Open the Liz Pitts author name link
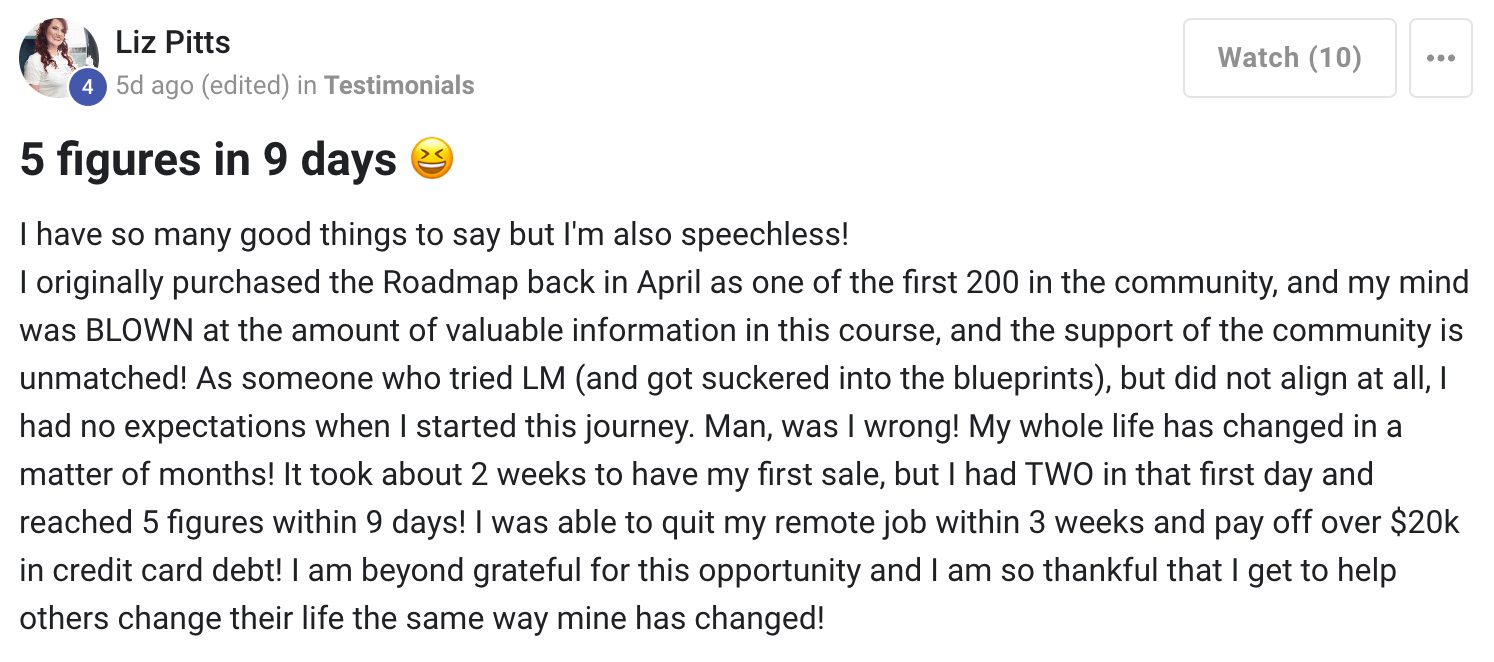This screenshot has width=1494, height=662. pos(172,43)
